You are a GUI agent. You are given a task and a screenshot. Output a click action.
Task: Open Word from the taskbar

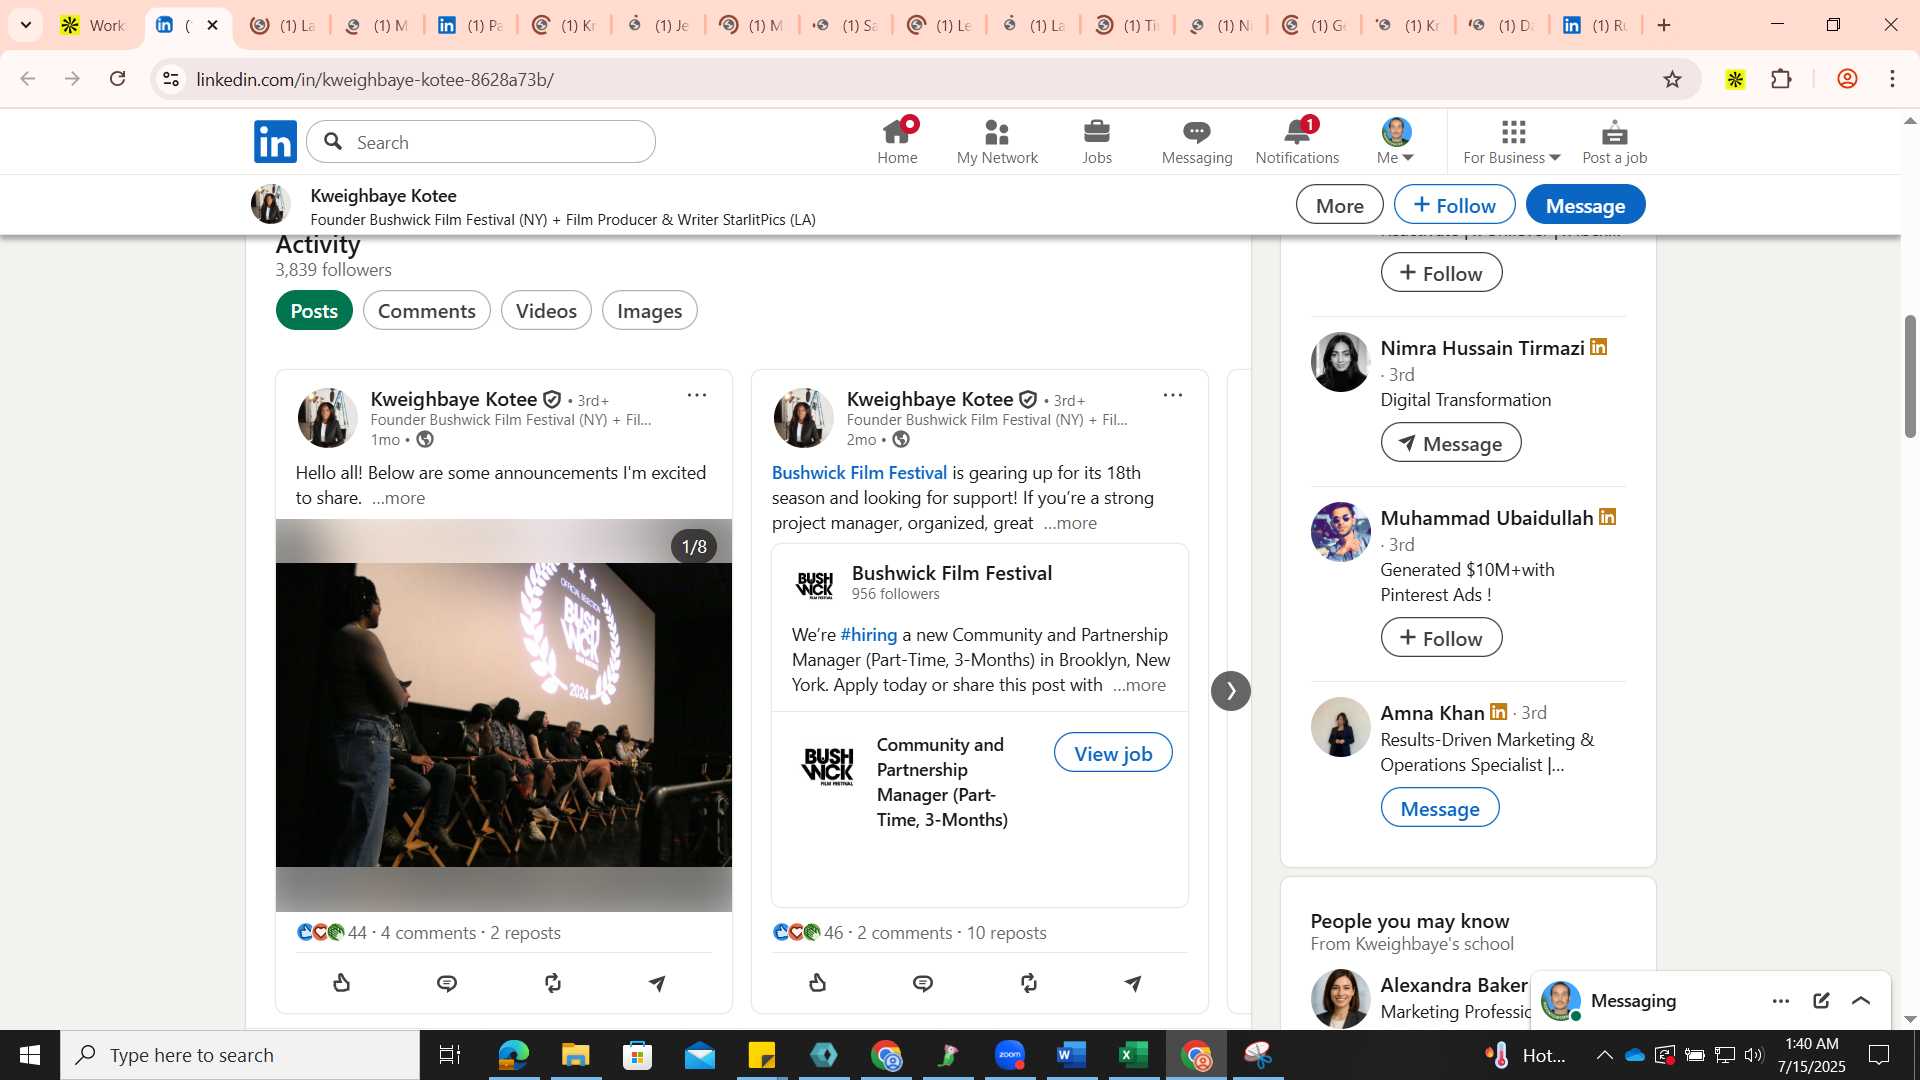(1071, 1055)
